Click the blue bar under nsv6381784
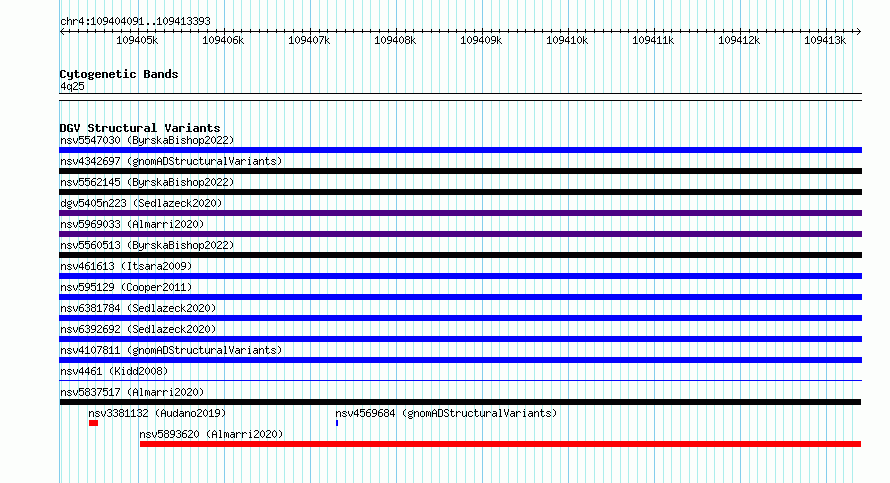Image resolution: width=890 pixels, height=483 pixels. (460, 318)
